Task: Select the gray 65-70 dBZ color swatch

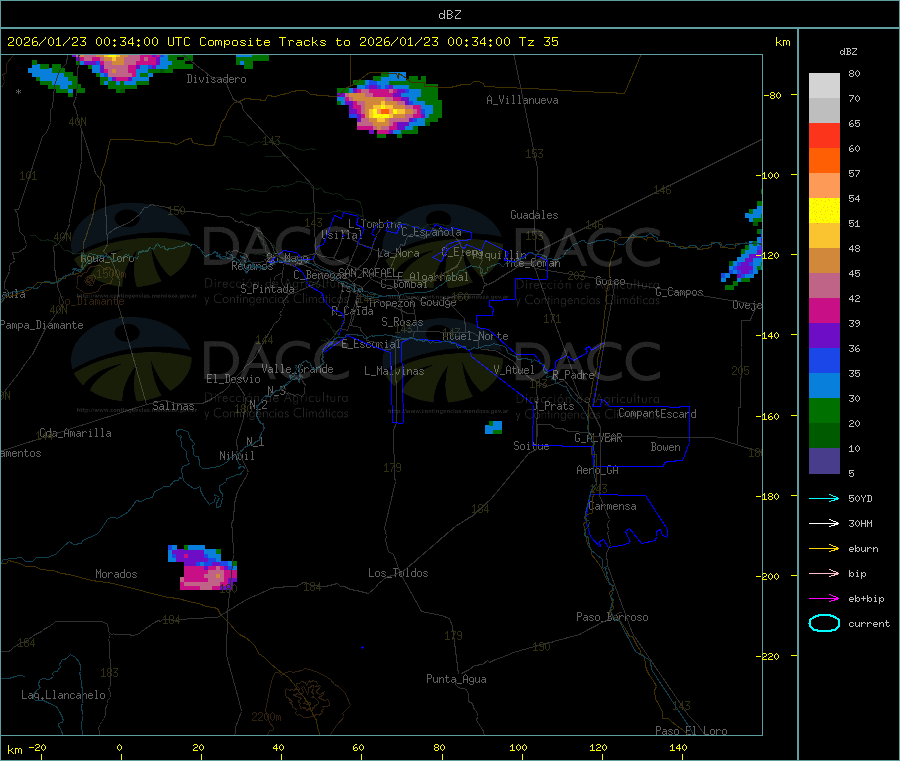Action: [824, 111]
